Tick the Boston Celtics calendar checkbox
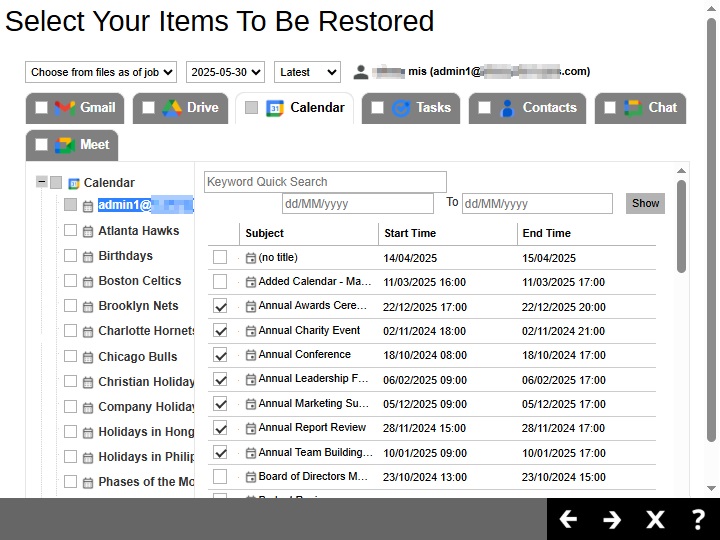 pos(70,281)
